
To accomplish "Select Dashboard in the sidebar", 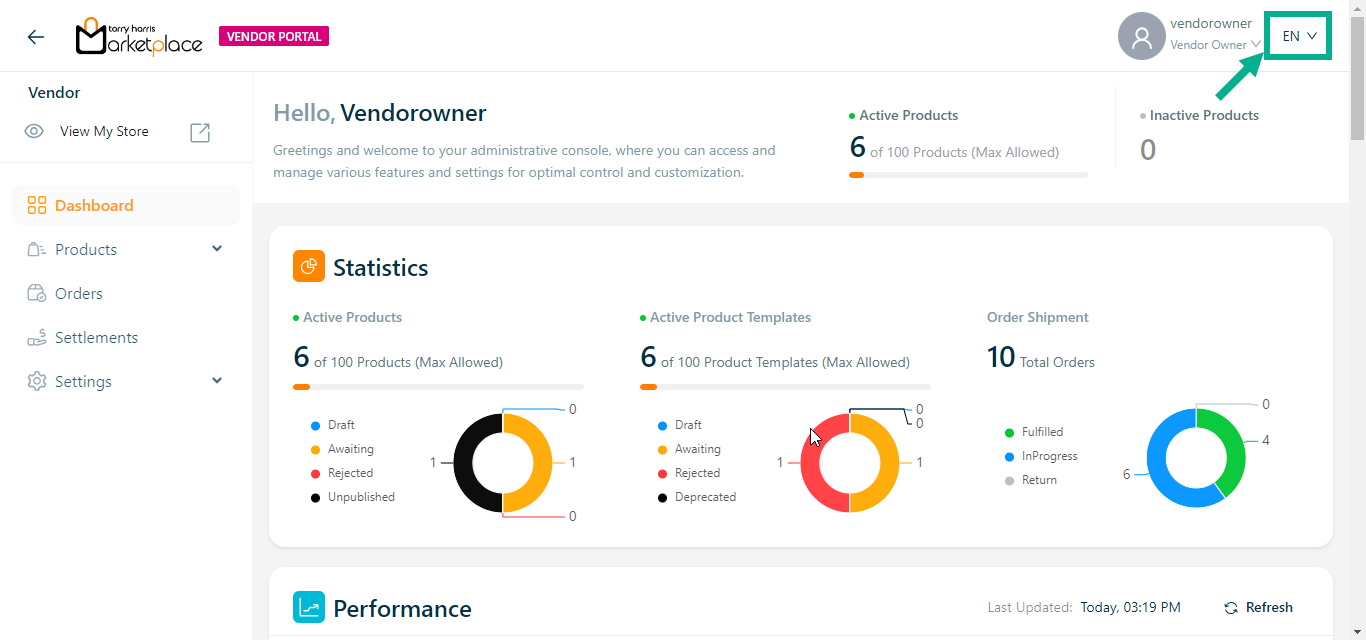I will pos(94,206).
